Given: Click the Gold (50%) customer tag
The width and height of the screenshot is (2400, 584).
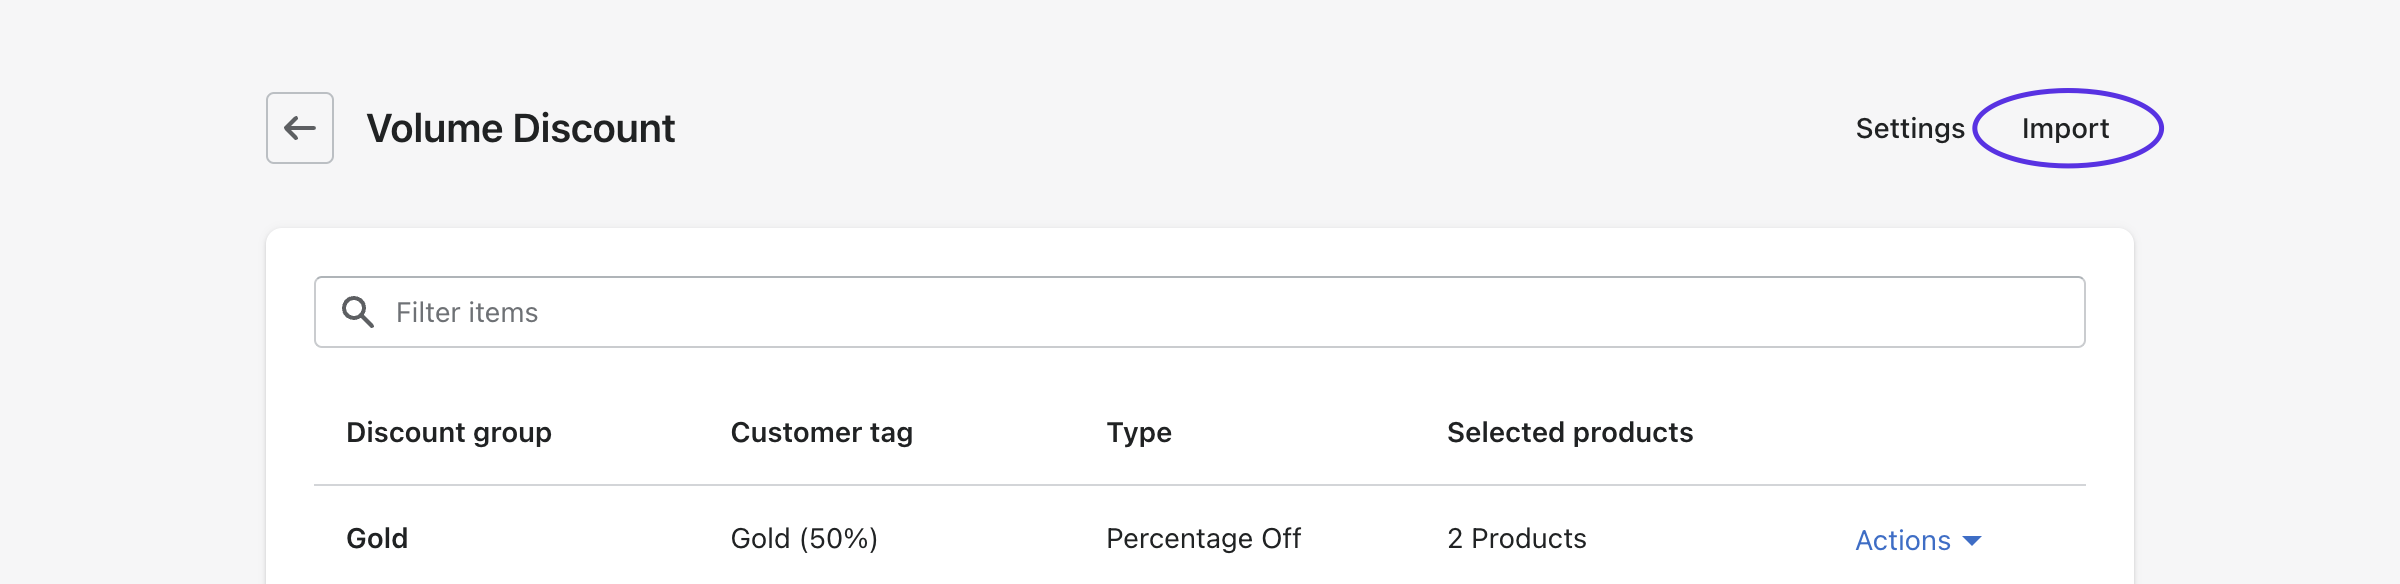Looking at the screenshot, I should [x=804, y=538].
